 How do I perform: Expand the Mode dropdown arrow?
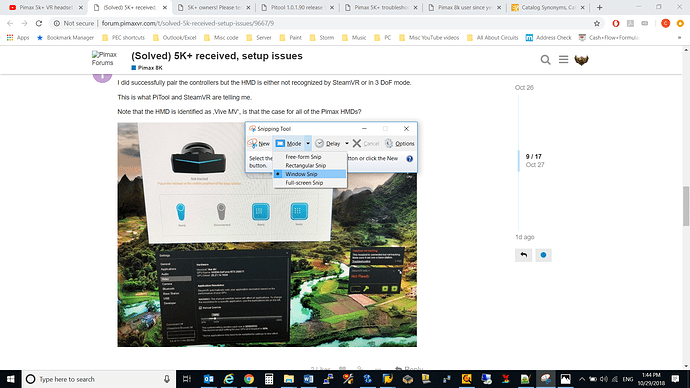pyautogui.click(x=308, y=143)
